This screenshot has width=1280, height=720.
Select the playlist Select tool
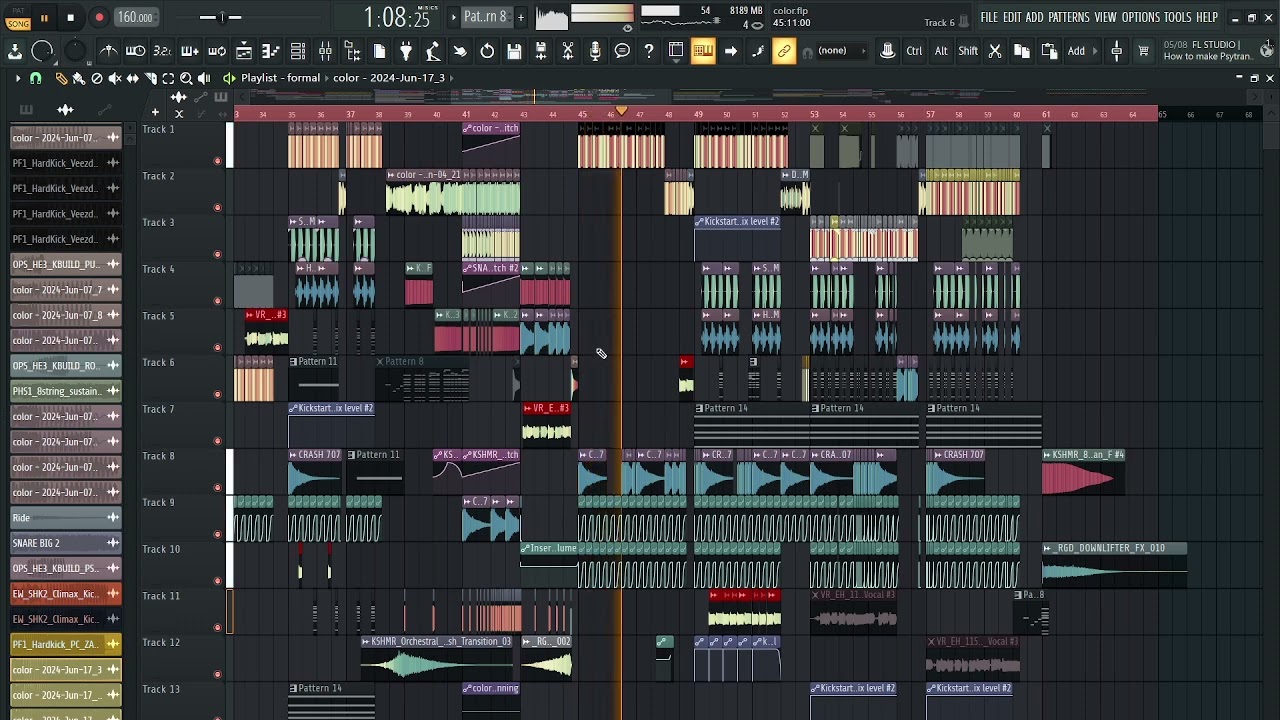tap(168, 78)
